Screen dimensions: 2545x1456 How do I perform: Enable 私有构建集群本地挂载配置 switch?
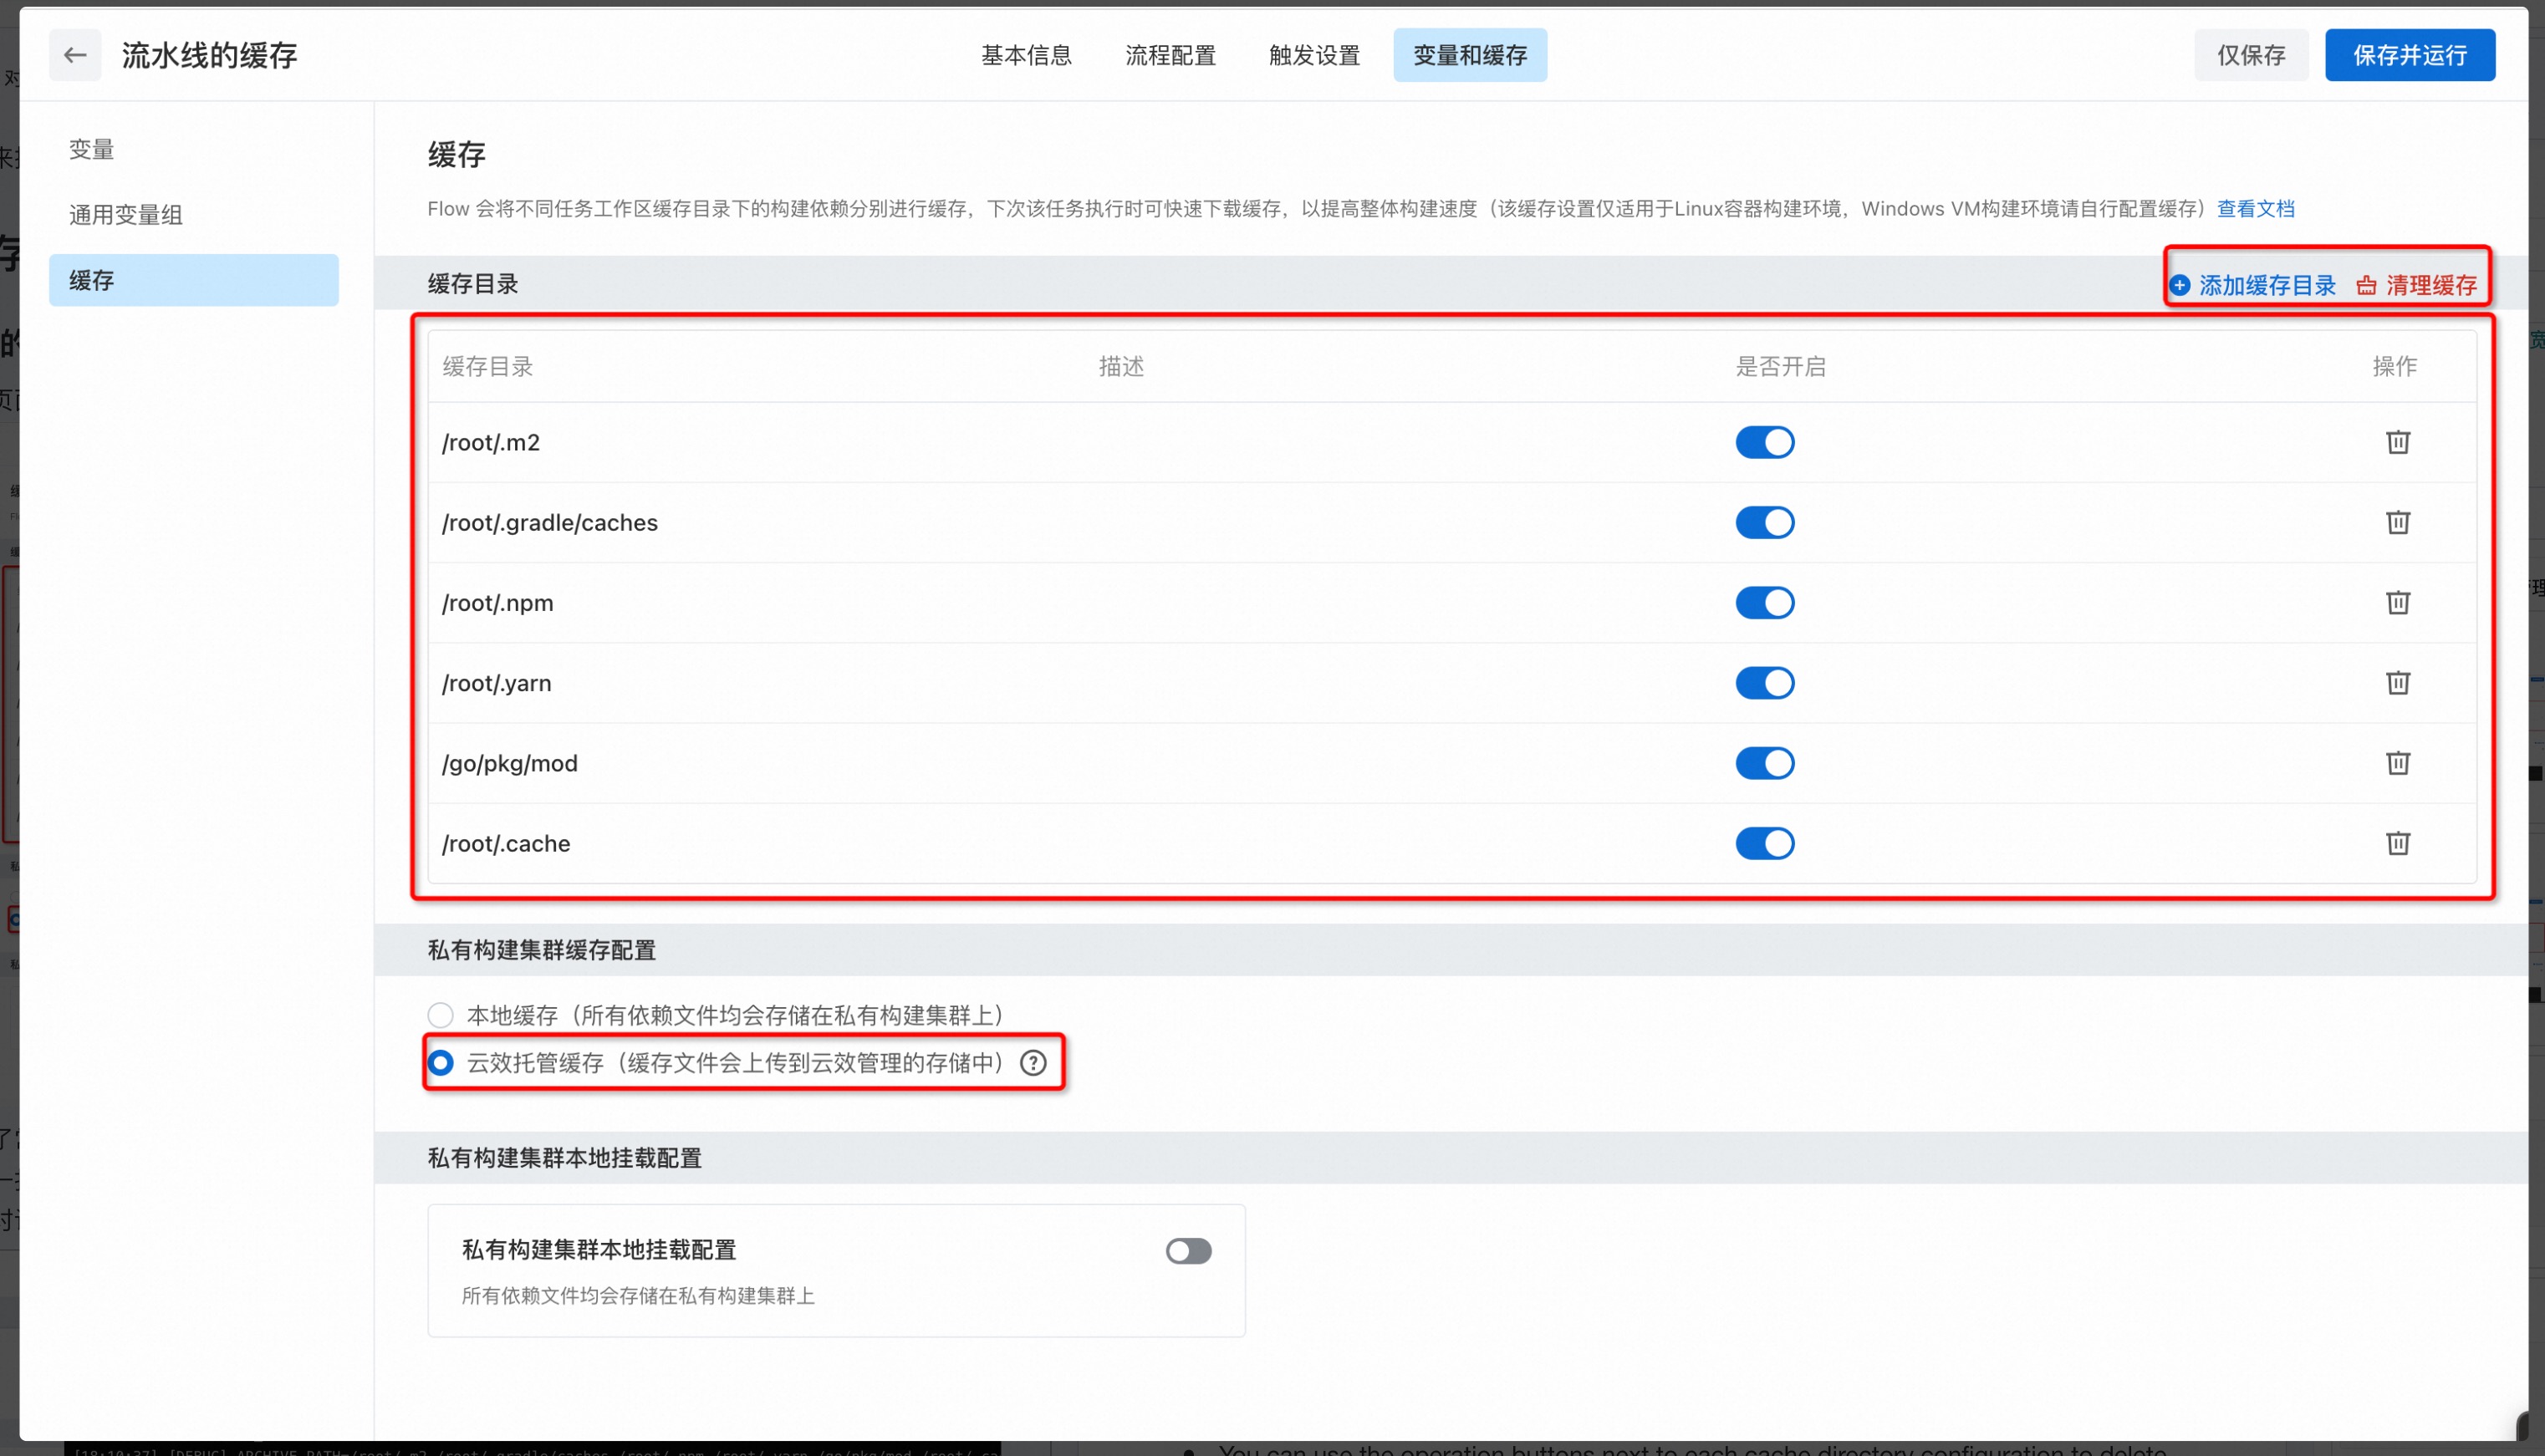1188,1250
